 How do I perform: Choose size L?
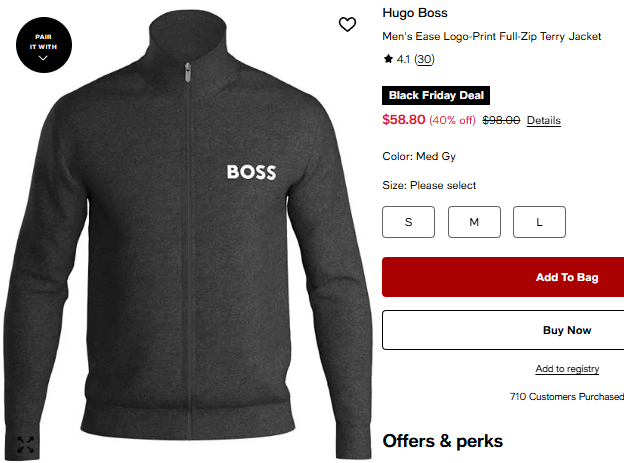[539, 222]
